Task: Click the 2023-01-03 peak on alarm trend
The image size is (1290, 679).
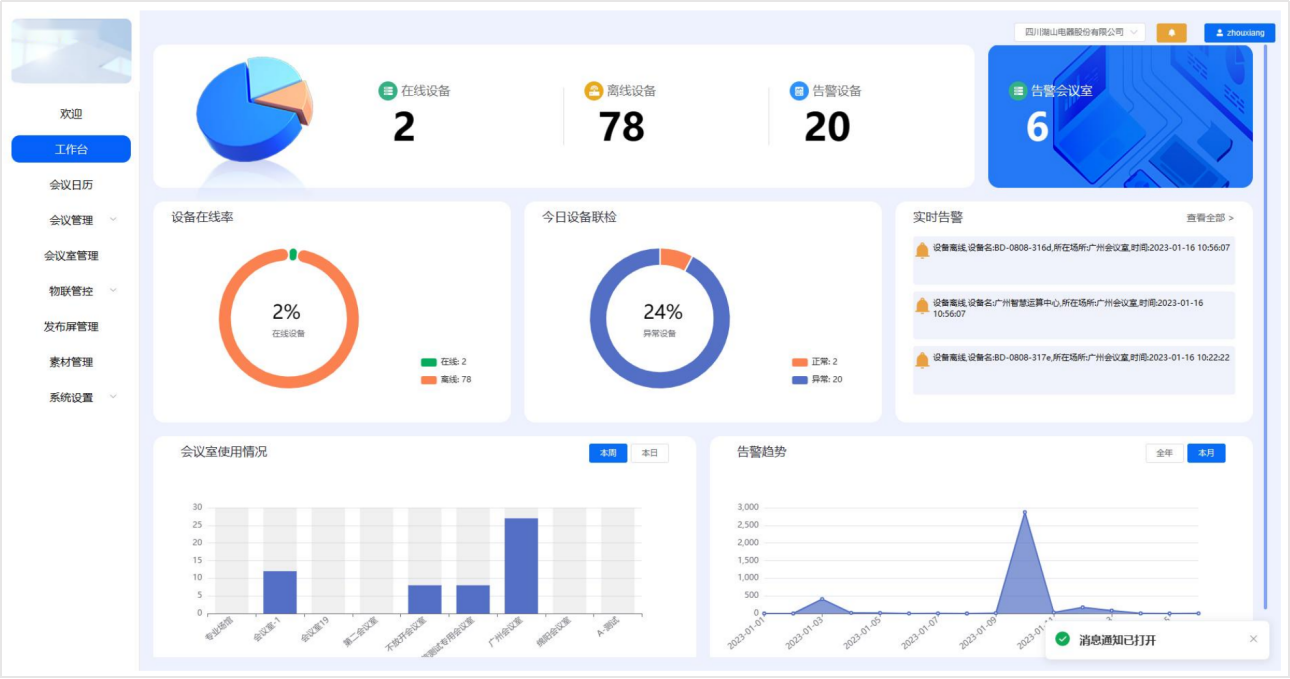Action: click(822, 599)
